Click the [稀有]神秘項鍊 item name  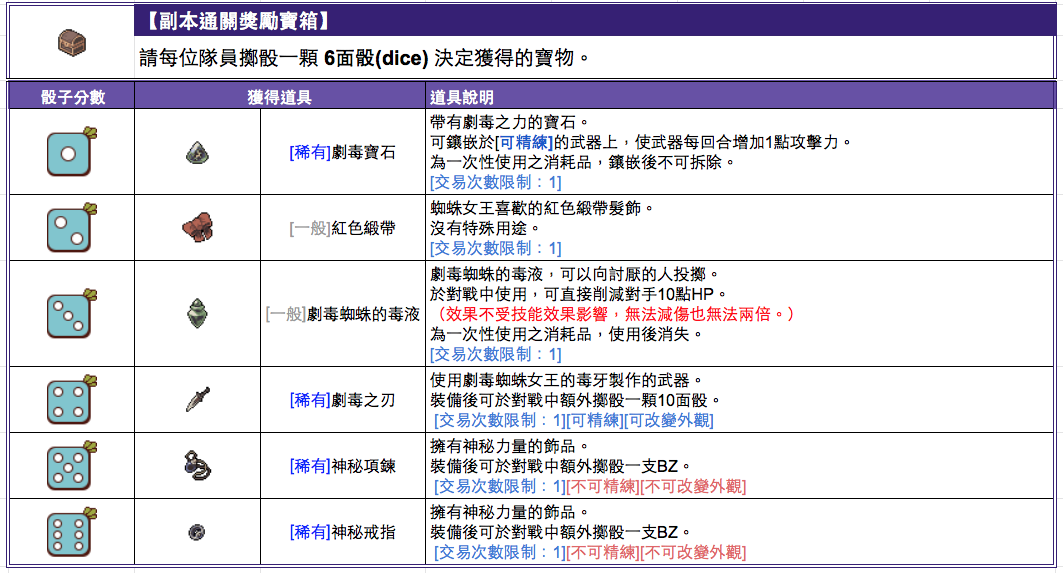(342, 466)
